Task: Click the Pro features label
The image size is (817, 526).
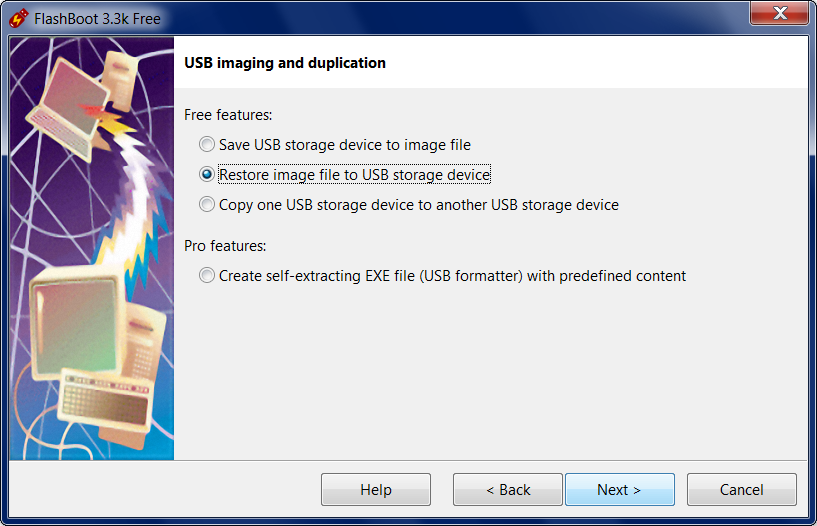Action: pyautogui.click(x=225, y=245)
